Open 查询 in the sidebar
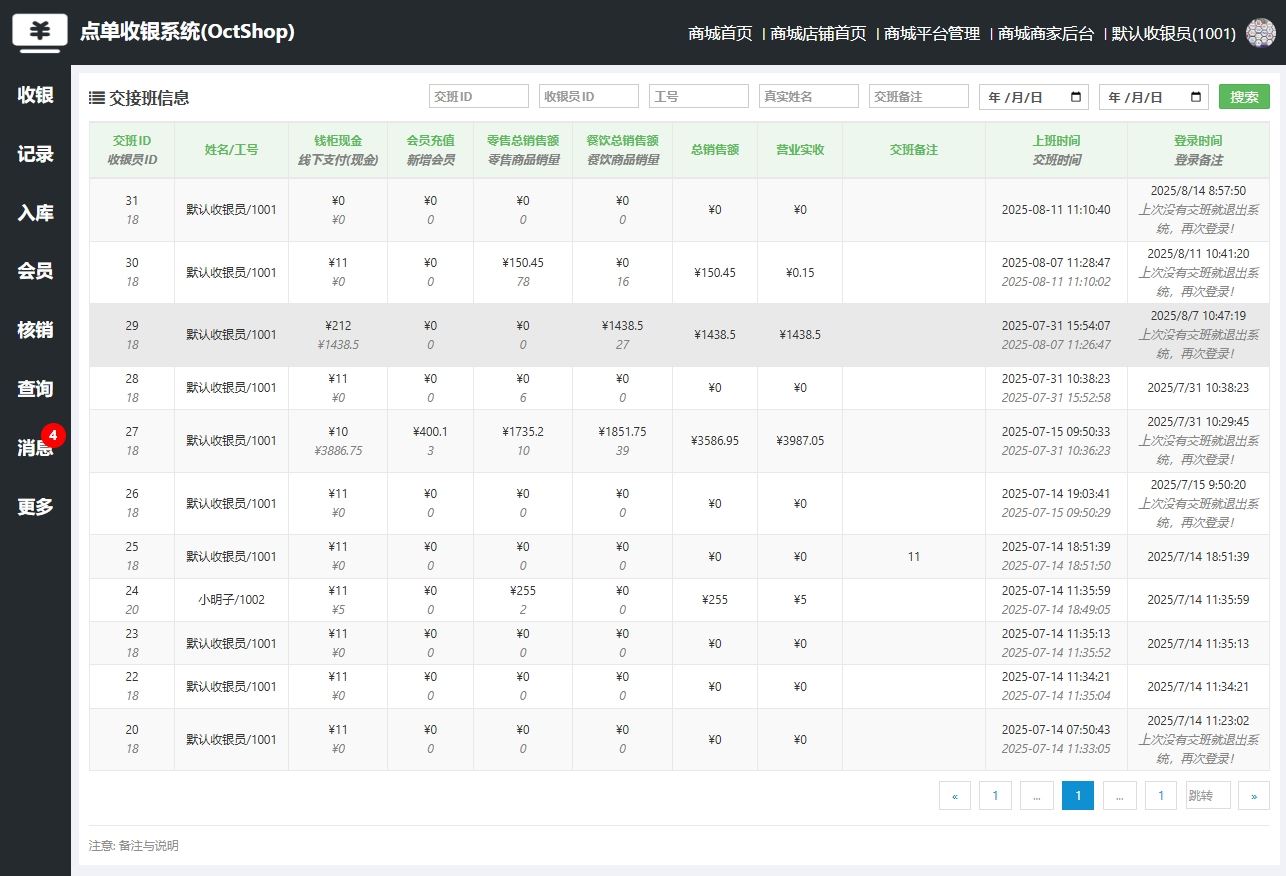1286x876 pixels. coord(35,389)
